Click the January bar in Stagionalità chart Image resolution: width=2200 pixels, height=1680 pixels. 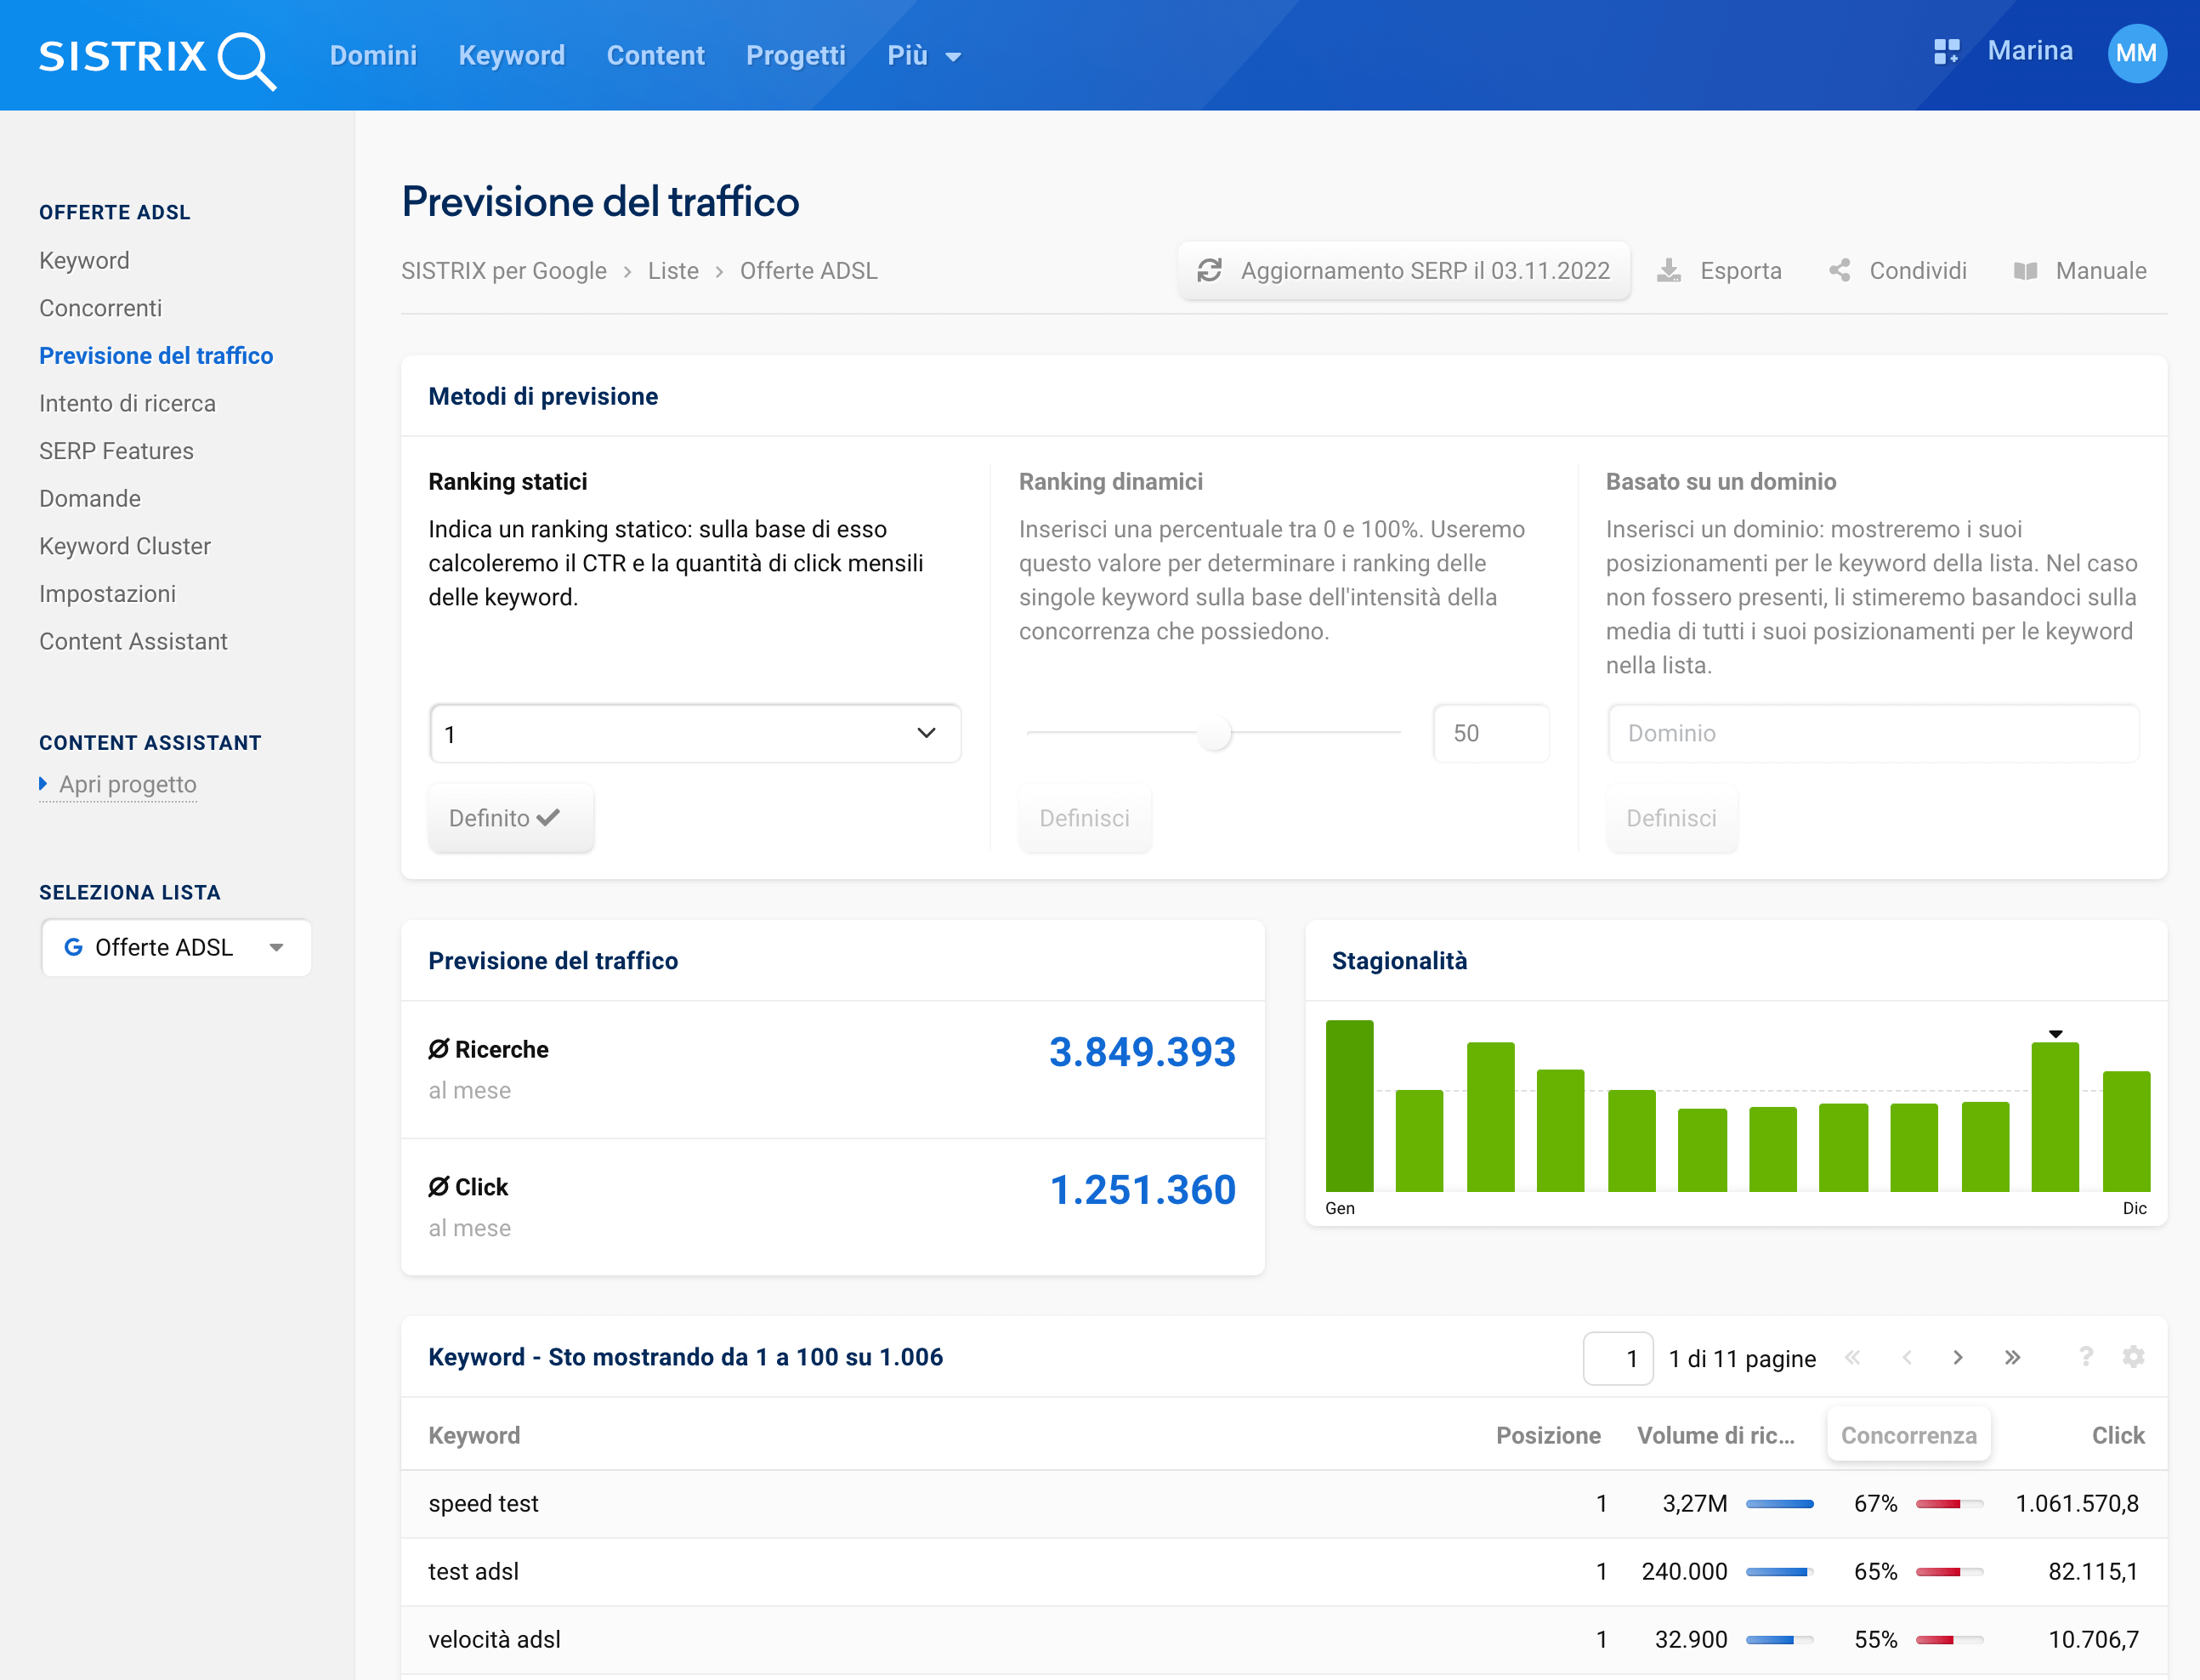[1349, 1105]
